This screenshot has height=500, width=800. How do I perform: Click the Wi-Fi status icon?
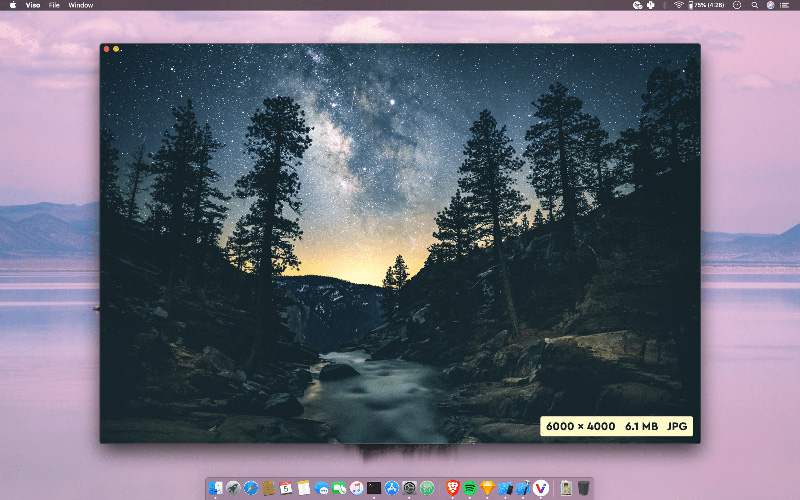(x=678, y=5)
